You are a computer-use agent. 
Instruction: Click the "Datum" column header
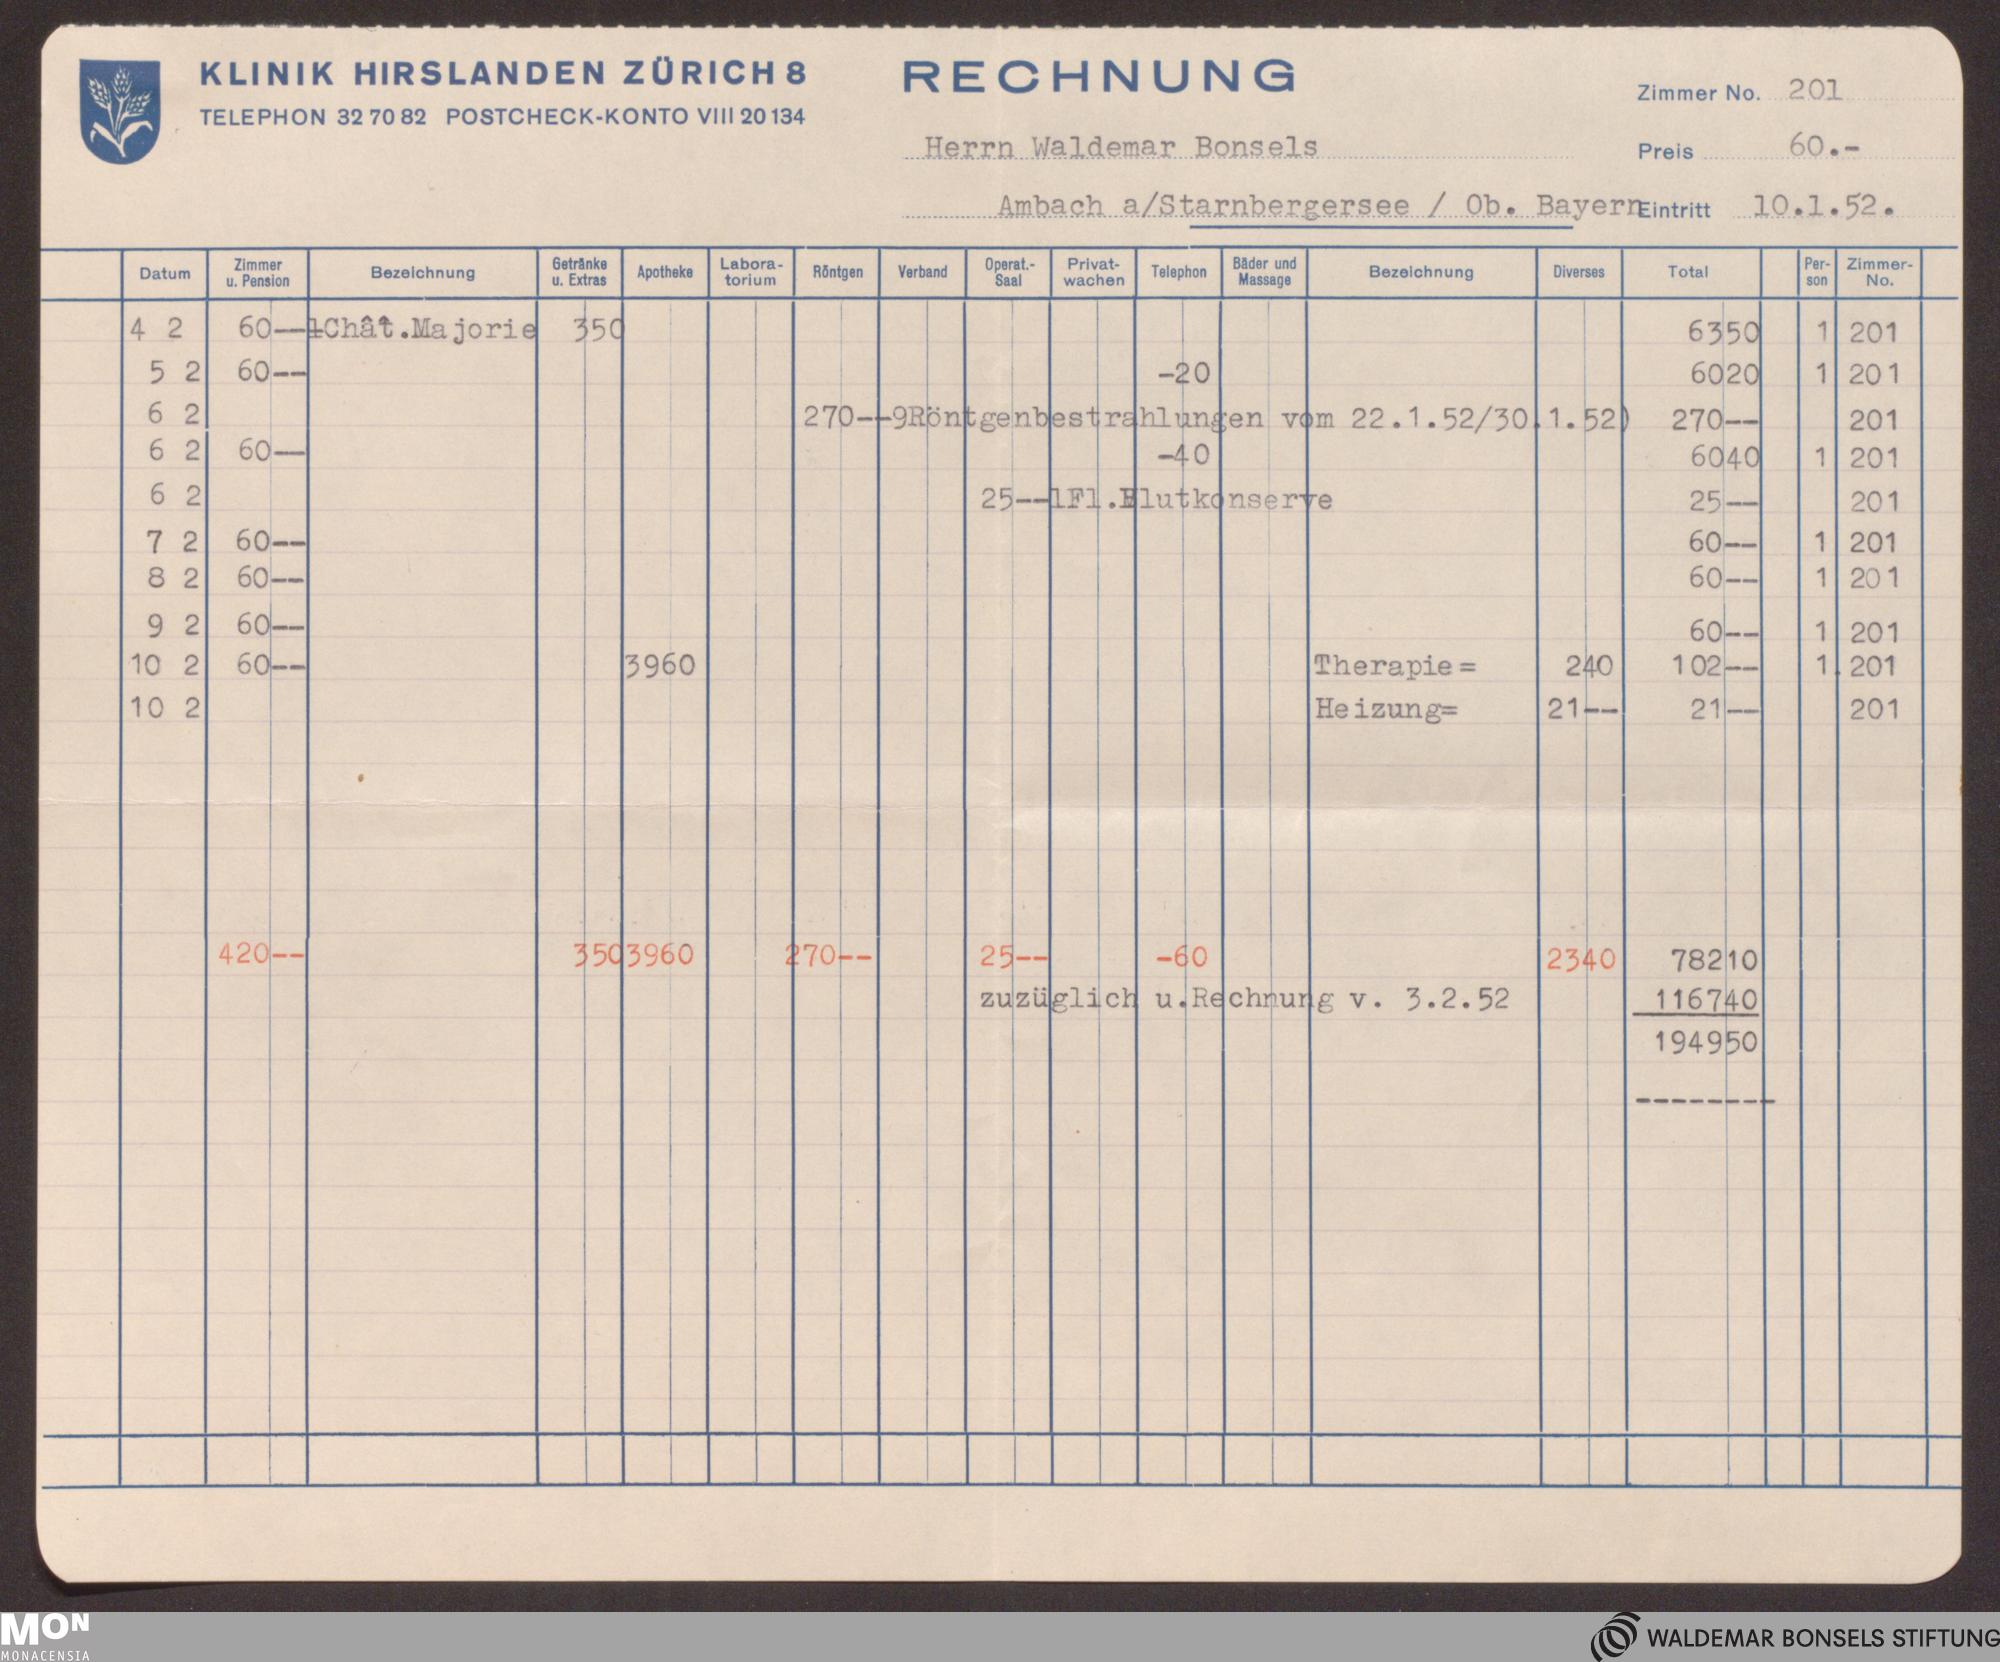coord(165,273)
